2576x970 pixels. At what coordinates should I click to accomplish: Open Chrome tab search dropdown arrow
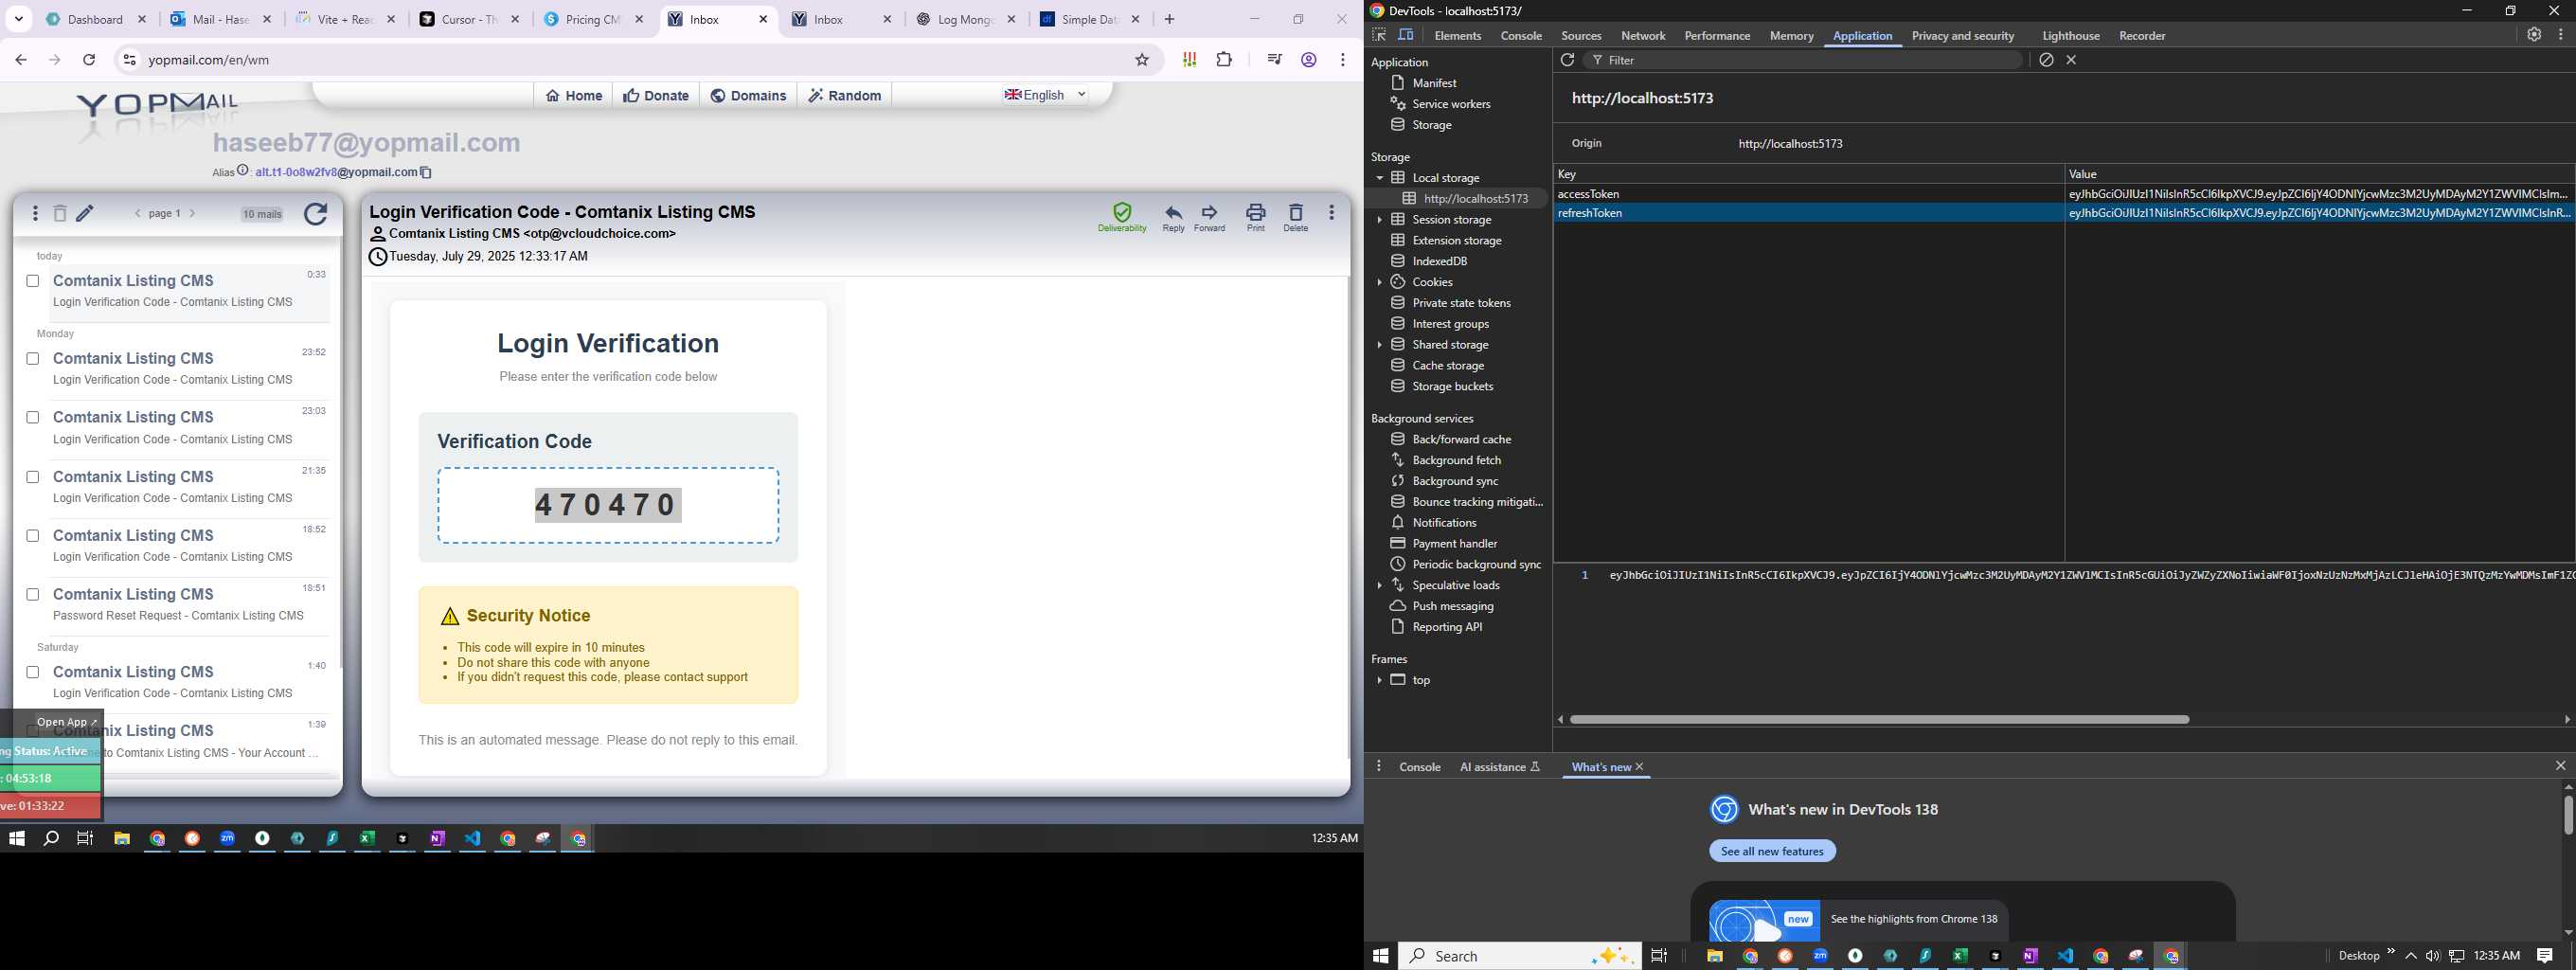click(19, 19)
